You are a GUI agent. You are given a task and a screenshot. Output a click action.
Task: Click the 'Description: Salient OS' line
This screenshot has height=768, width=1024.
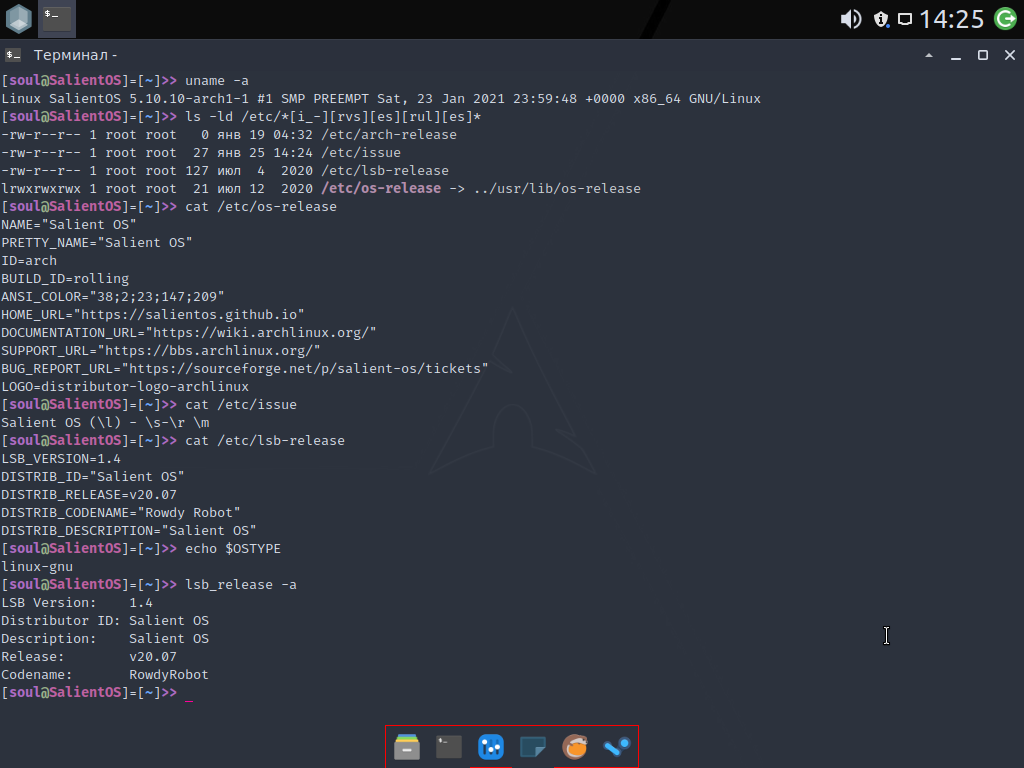(x=105, y=639)
